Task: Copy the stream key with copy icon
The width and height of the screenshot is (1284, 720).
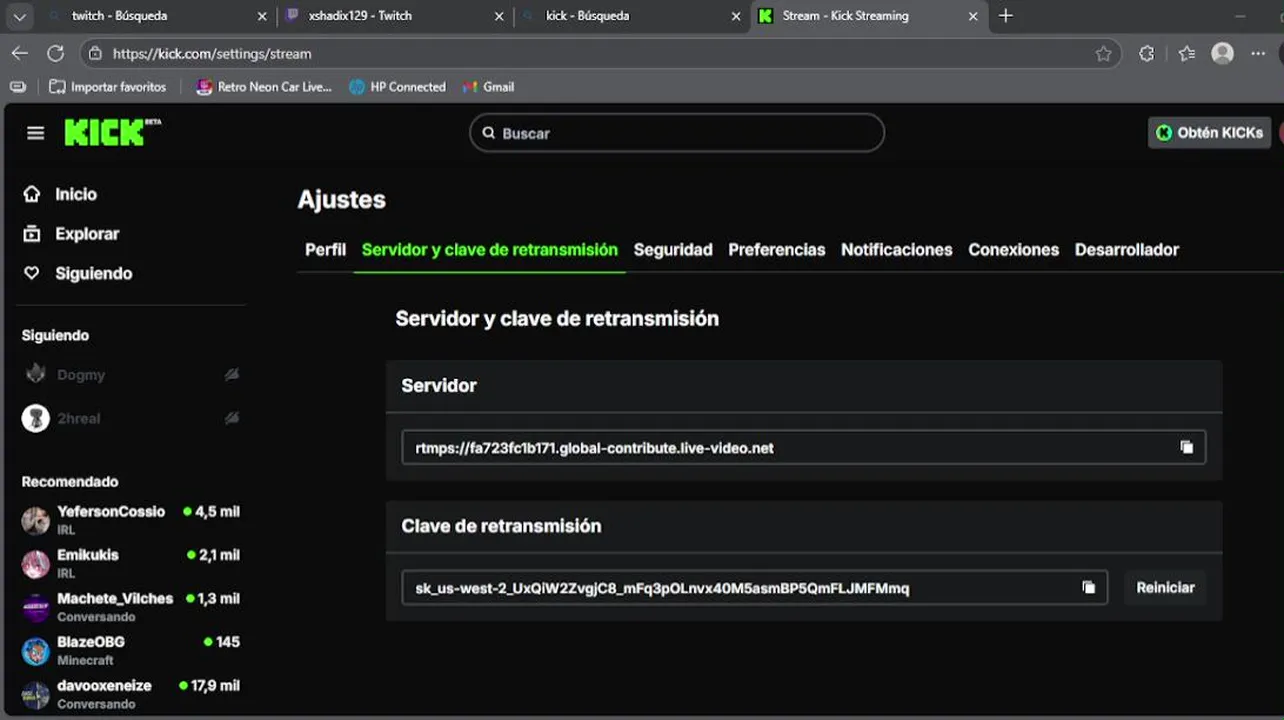Action: pos(1088,587)
